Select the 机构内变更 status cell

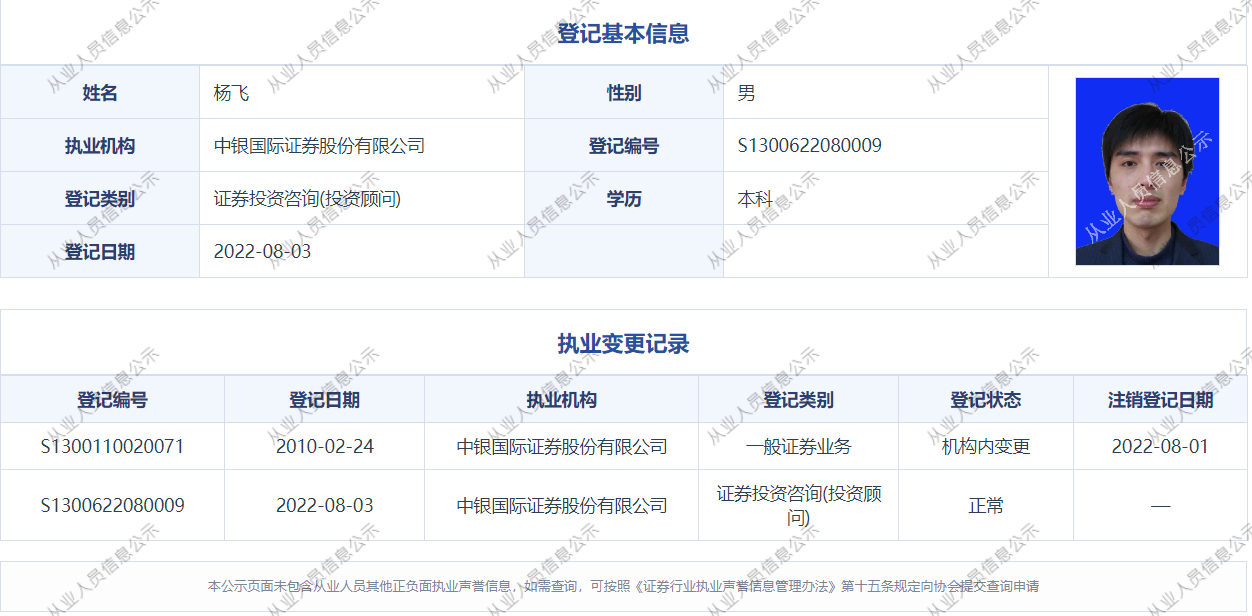[x=986, y=446]
